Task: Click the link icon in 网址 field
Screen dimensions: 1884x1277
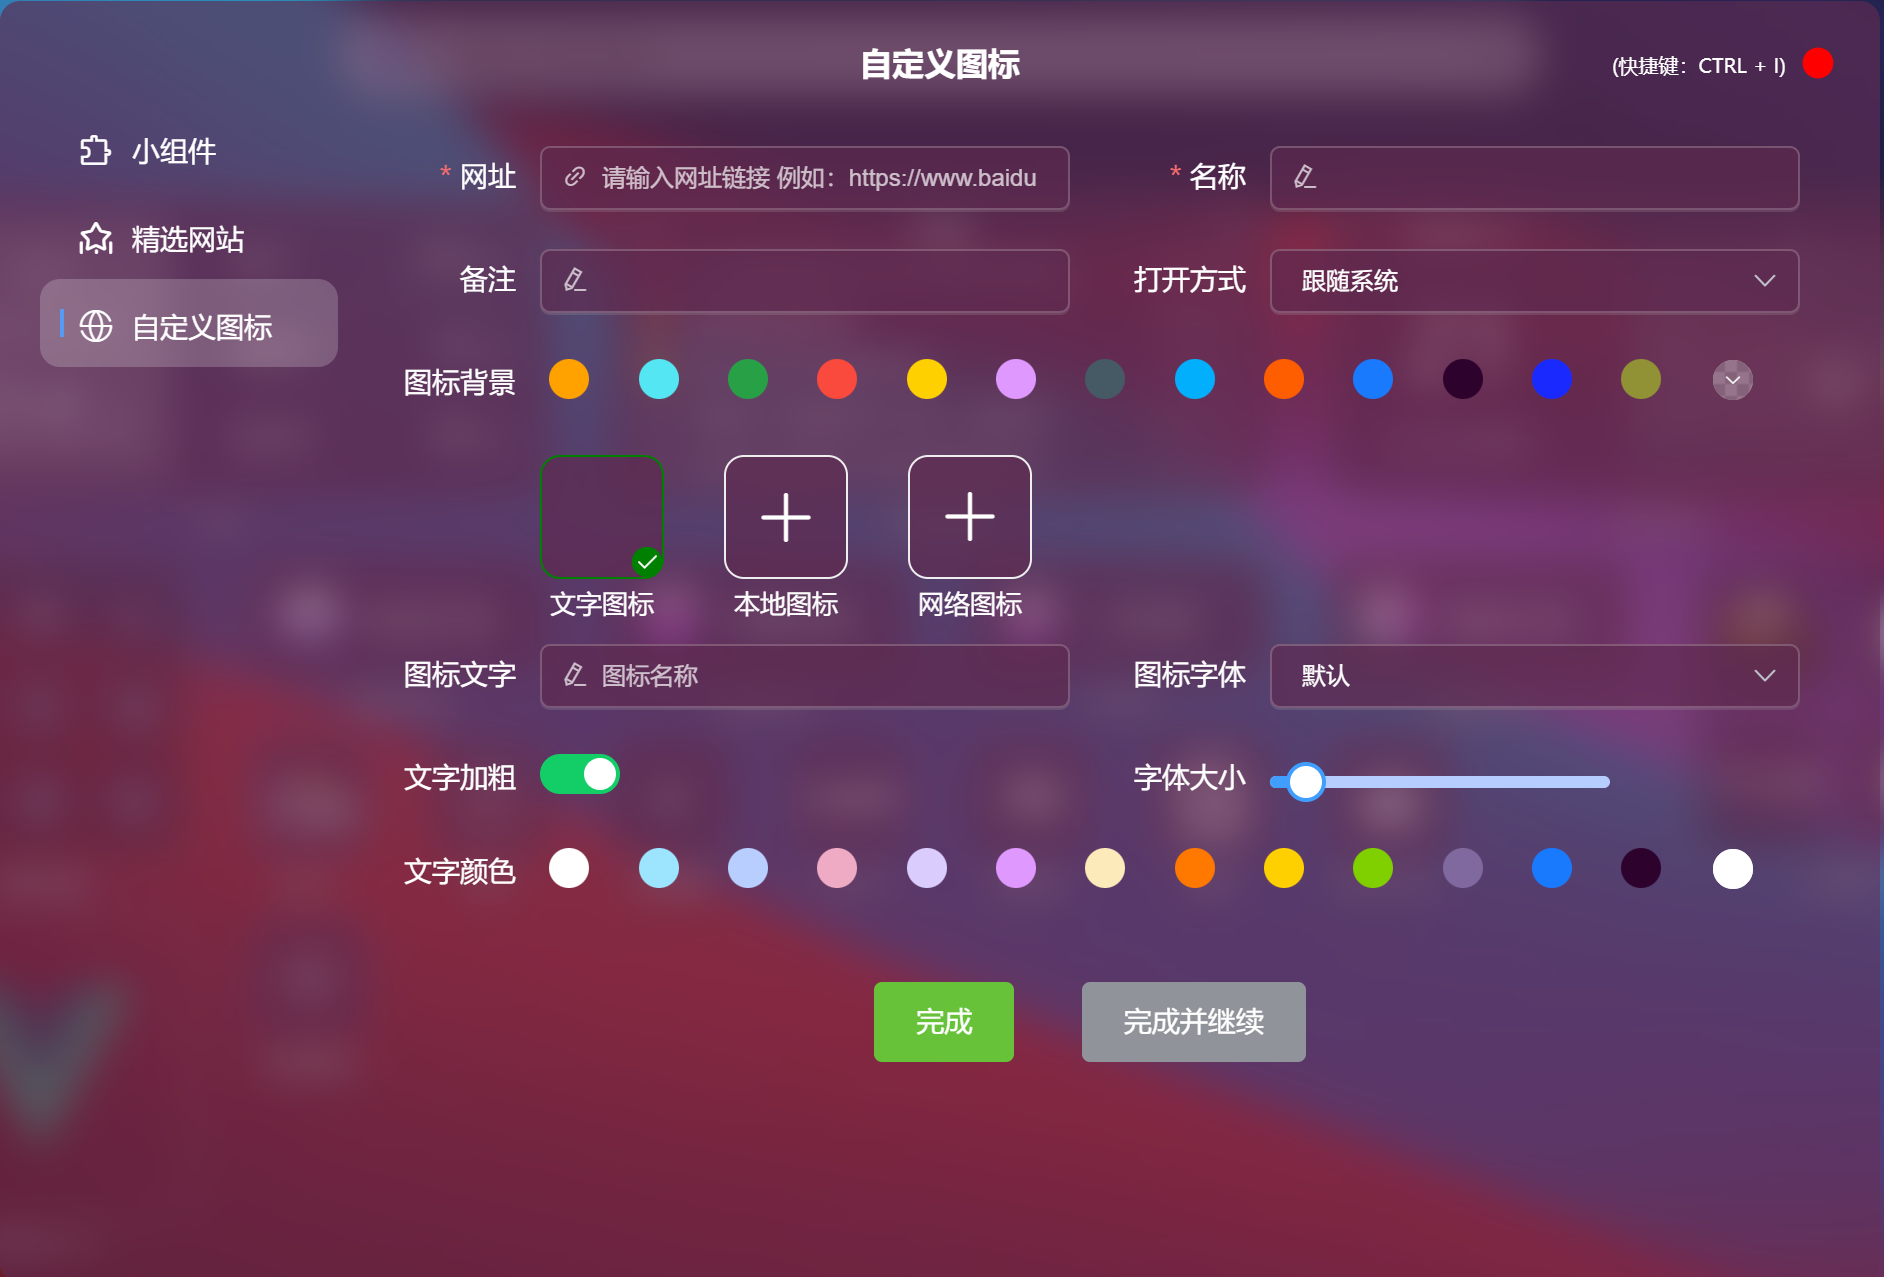Action: click(575, 177)
